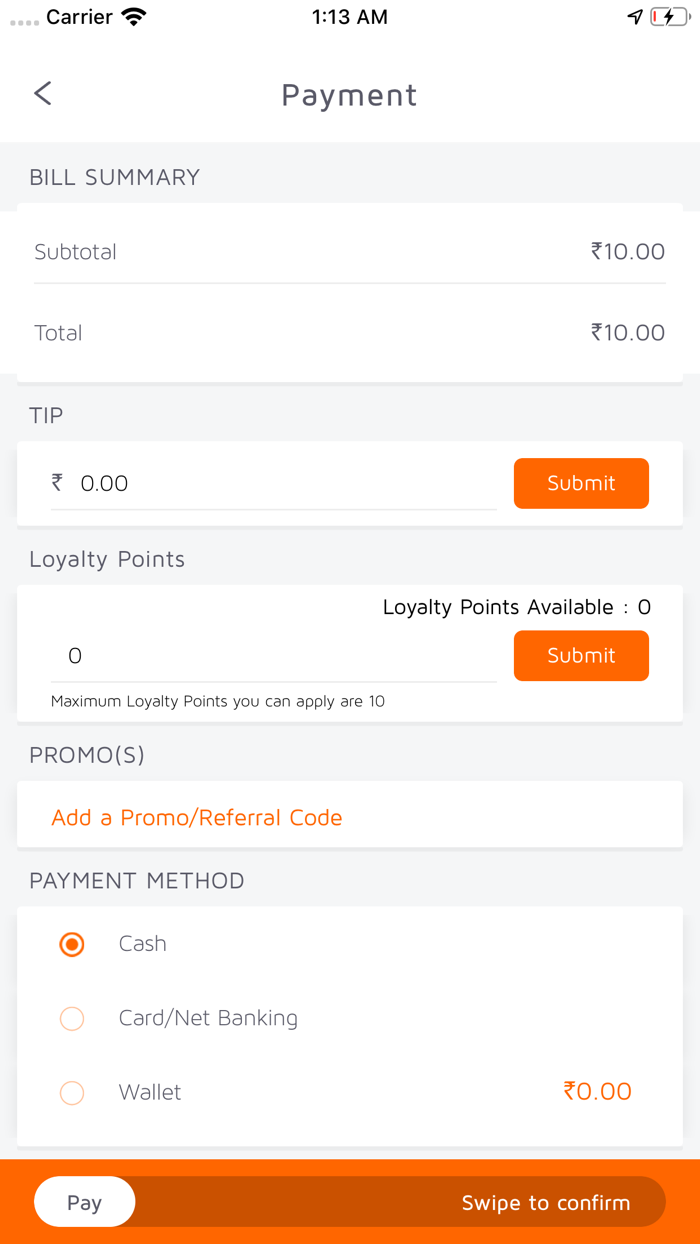Select Card/Net Banking radio button

pyautogui.click(x=72, y=1018)
